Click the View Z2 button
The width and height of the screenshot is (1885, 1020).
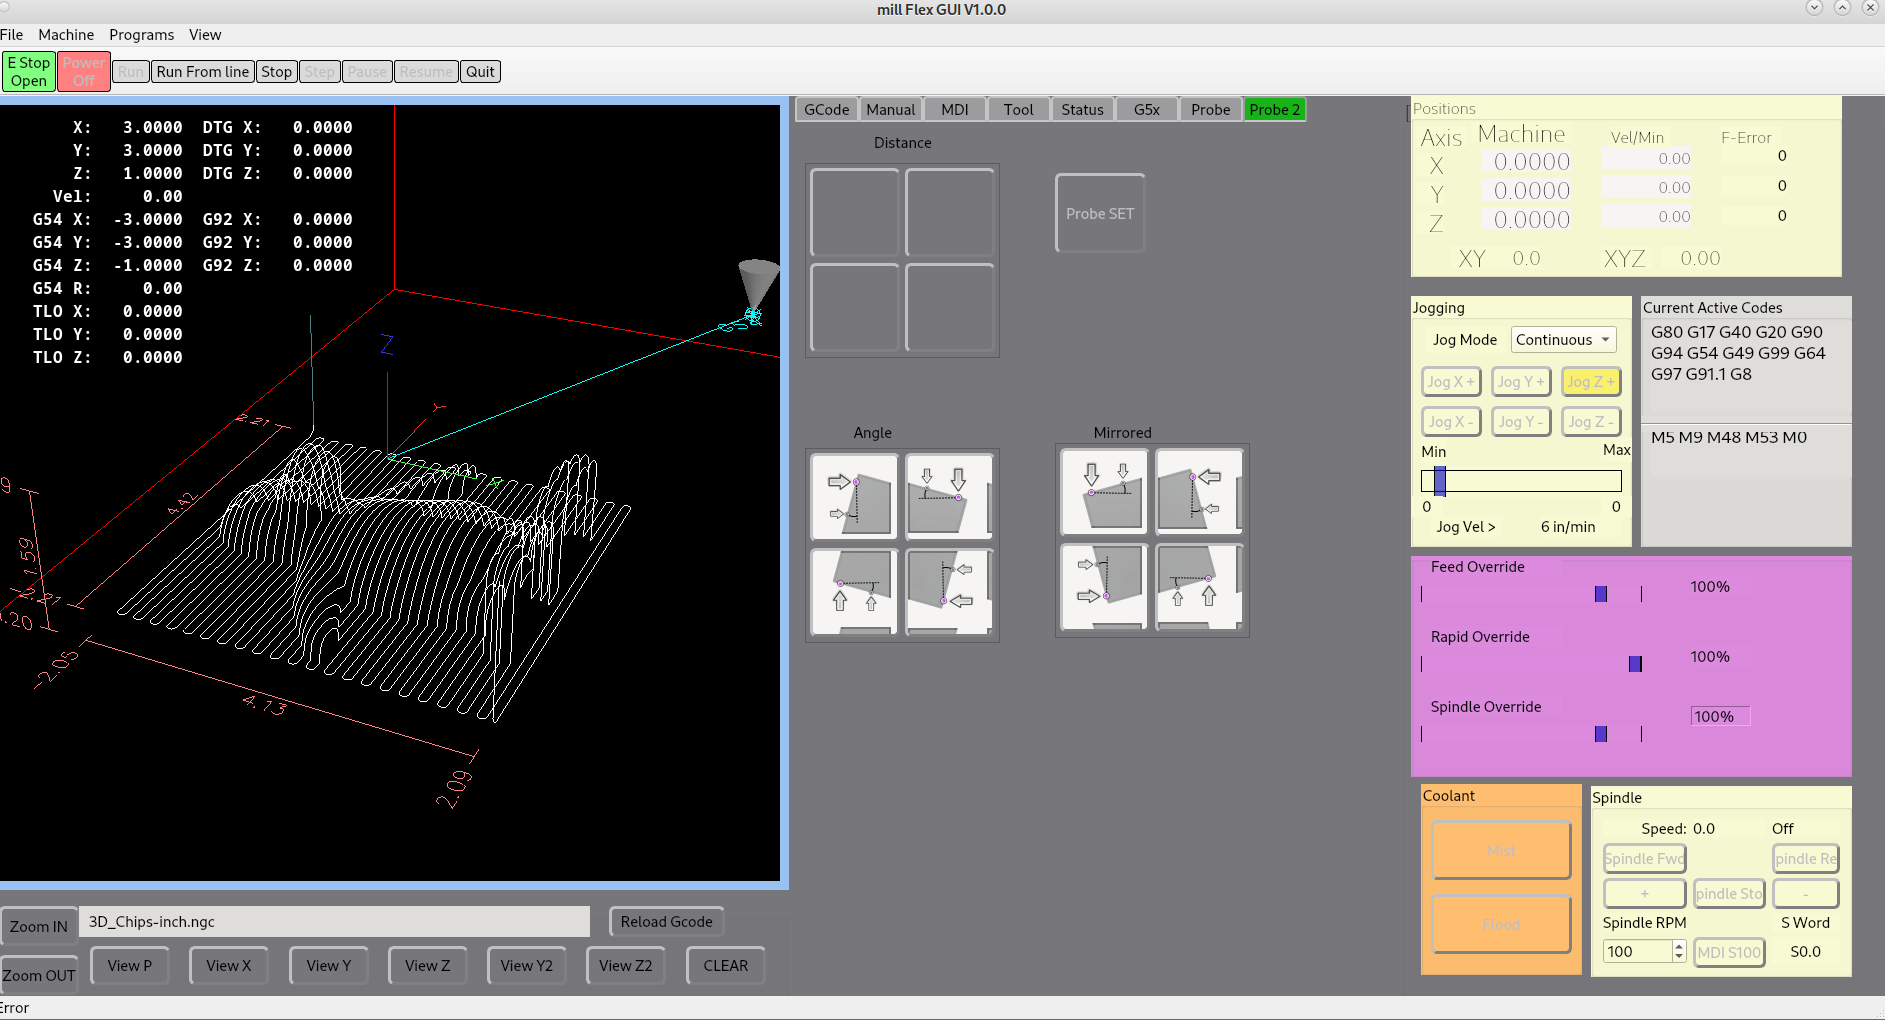pos(626,966)
